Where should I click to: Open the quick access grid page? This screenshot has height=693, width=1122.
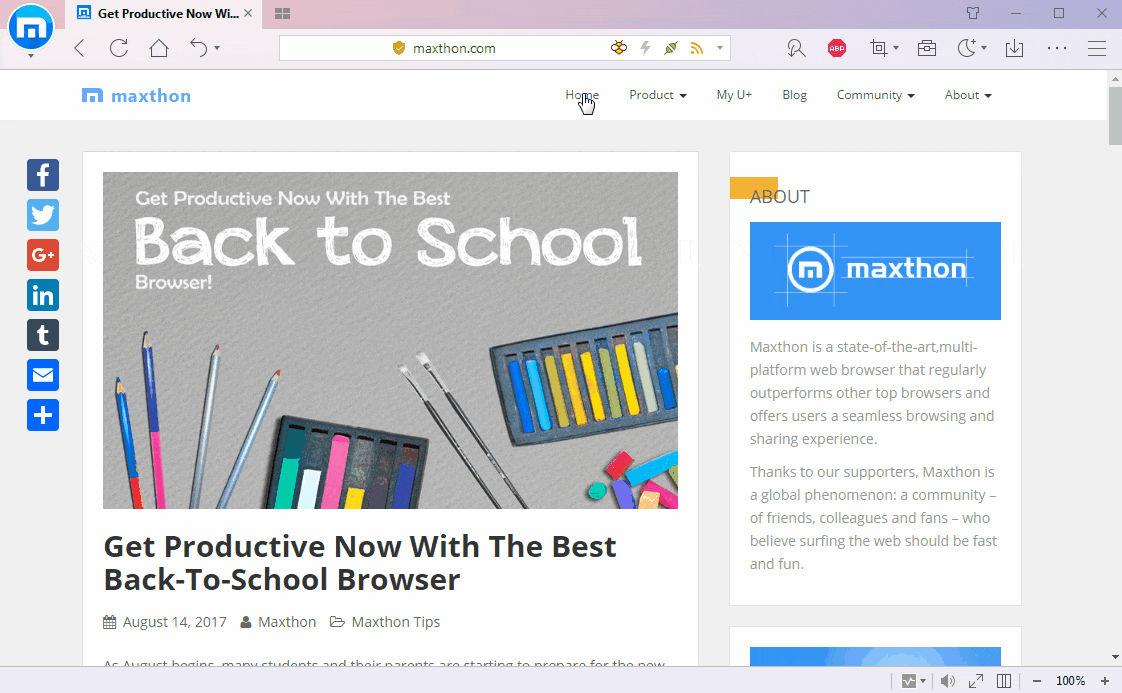click(283, 14)
